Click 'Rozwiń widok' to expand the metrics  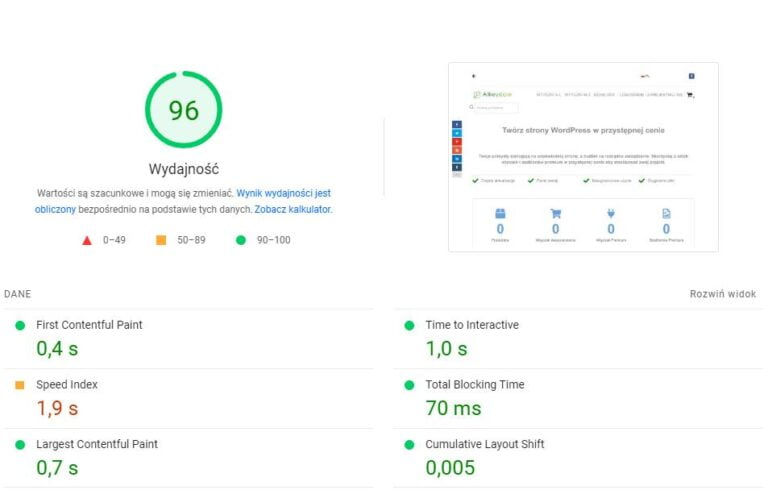pos(723,294)
